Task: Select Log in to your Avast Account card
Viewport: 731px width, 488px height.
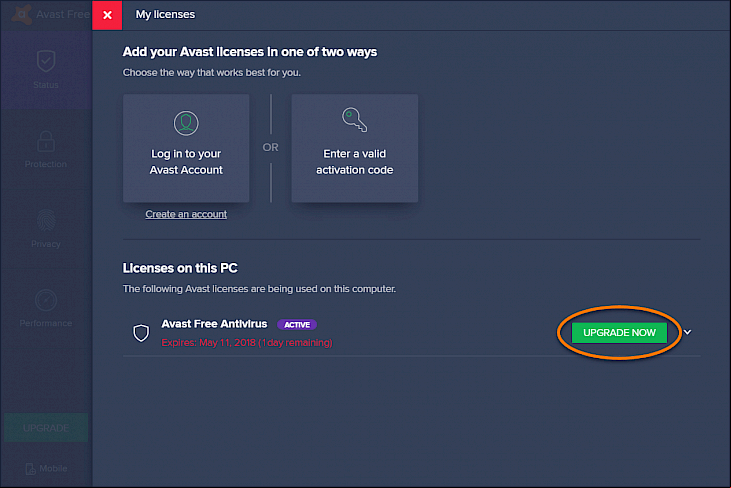Action: coord(186,148)
